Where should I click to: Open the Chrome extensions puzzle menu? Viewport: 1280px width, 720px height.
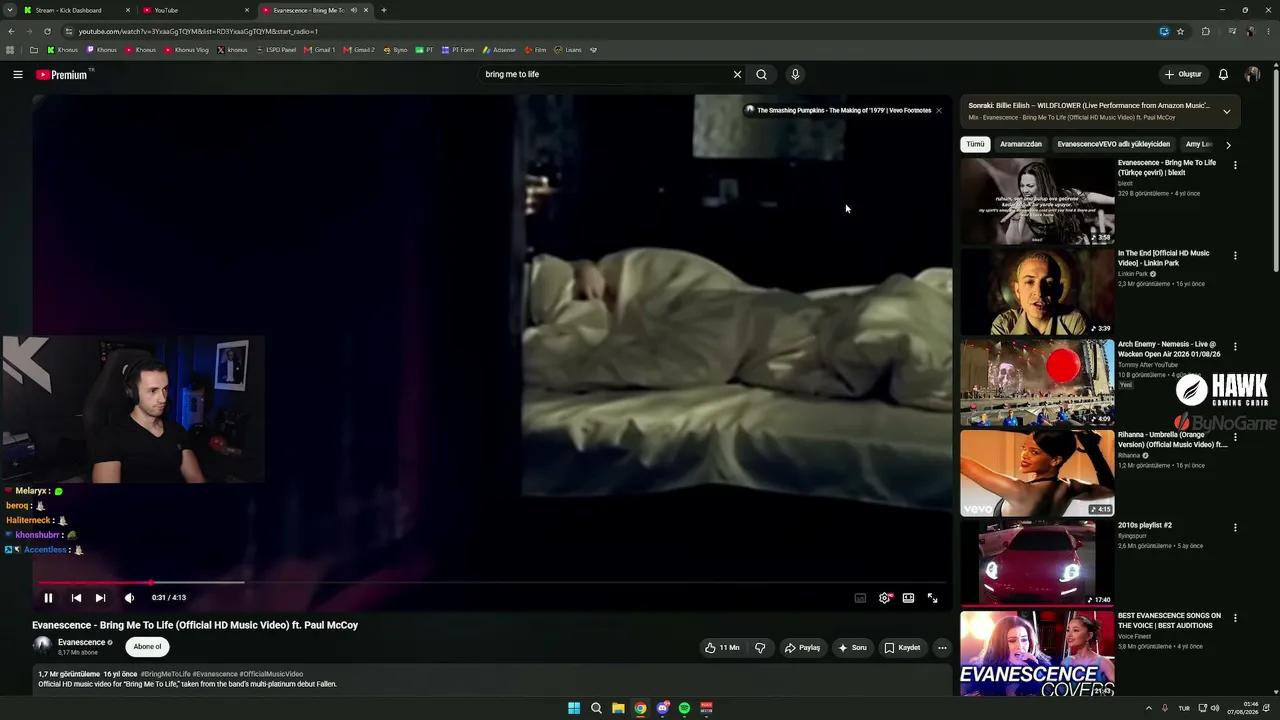click(x=1205, y=31)
